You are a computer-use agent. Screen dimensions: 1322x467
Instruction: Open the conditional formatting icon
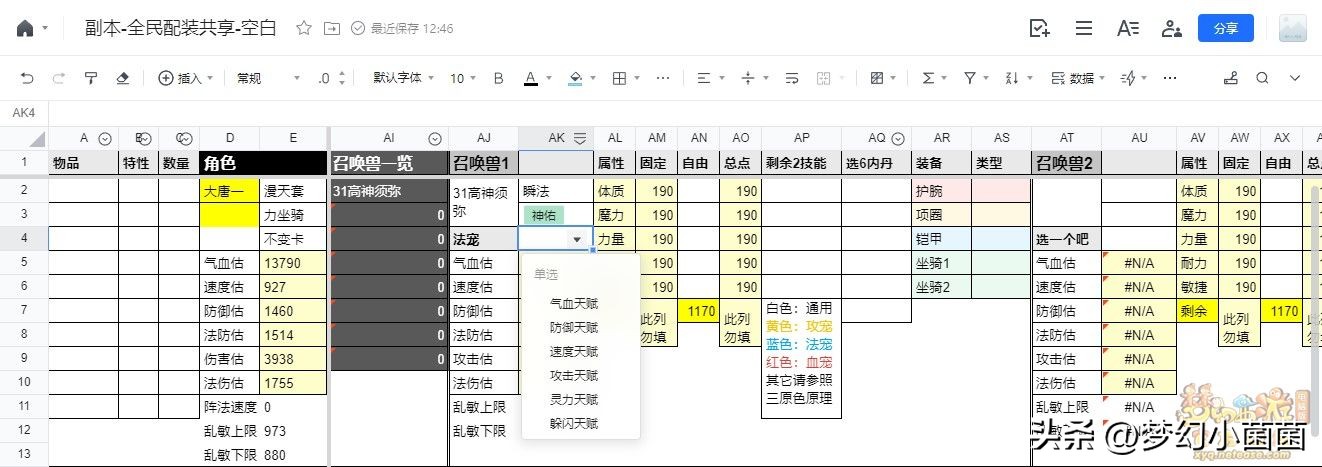coord(877,78)
